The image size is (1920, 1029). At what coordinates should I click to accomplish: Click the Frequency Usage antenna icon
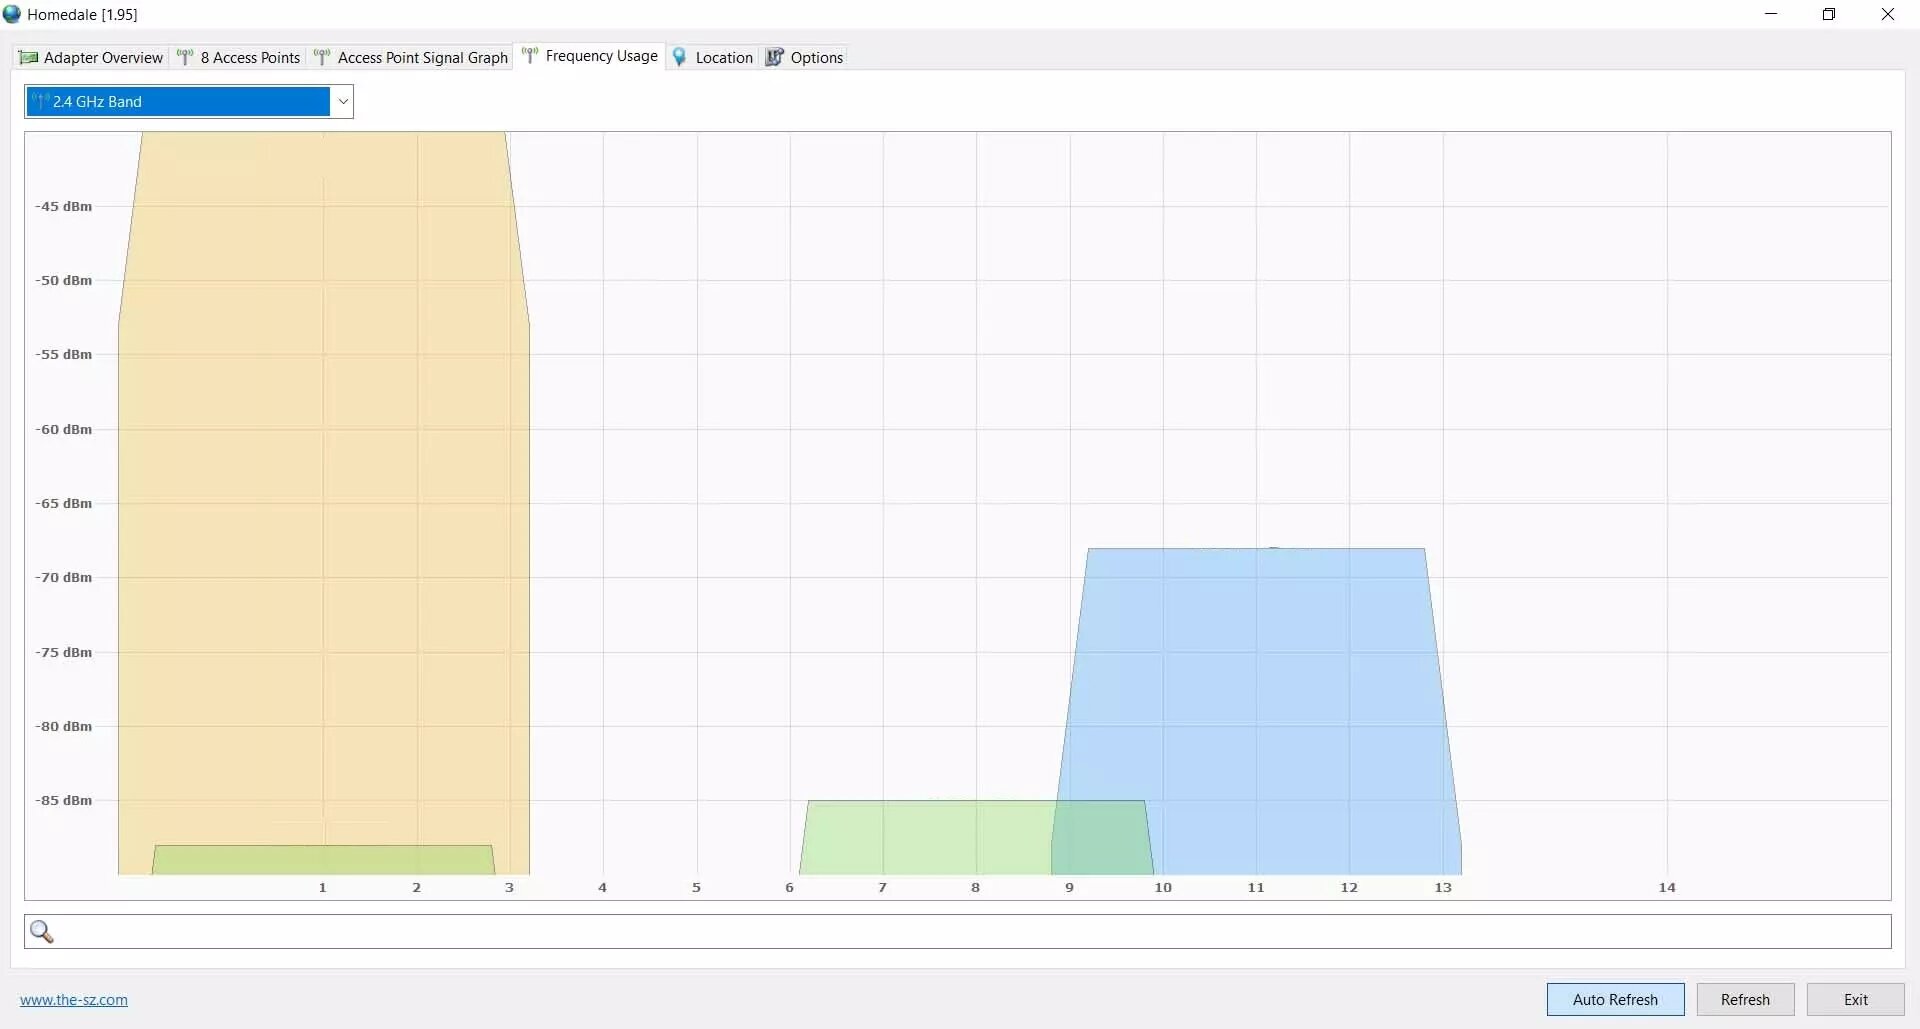(530, 56)
